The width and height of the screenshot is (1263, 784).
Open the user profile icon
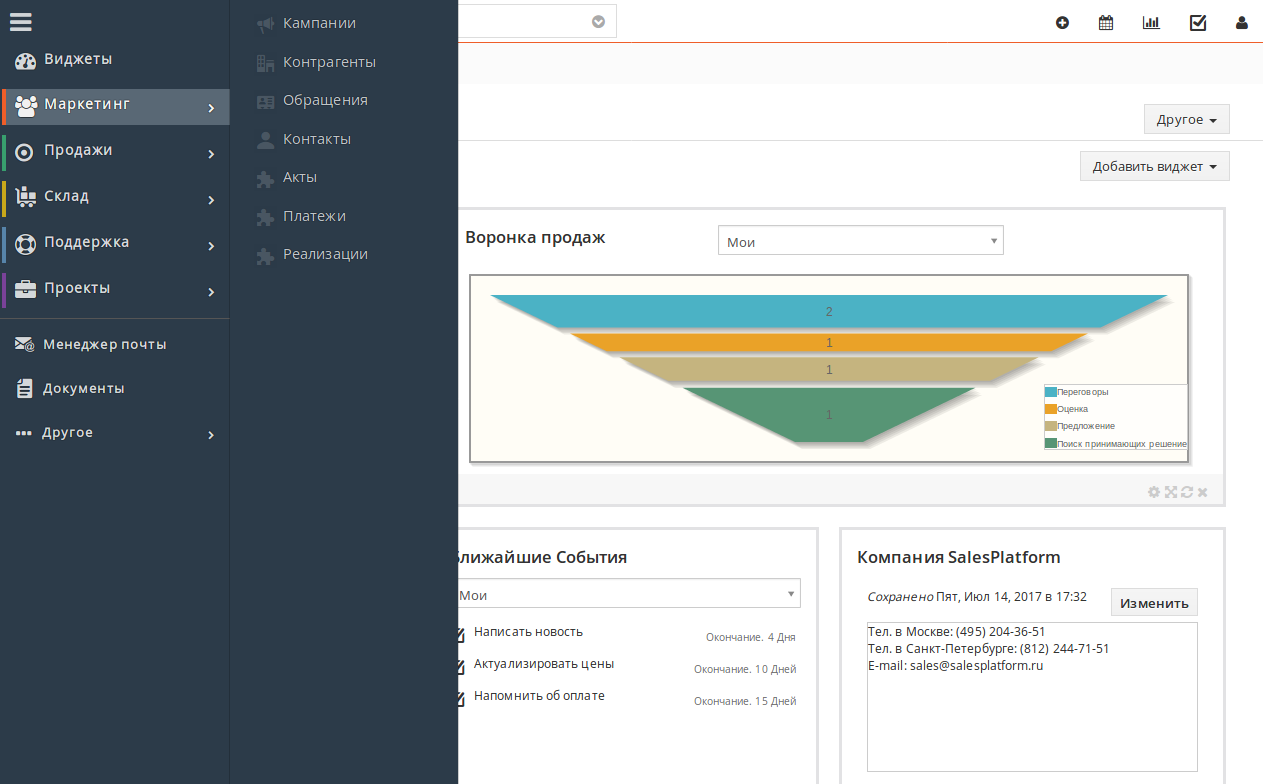point(1241,22)
